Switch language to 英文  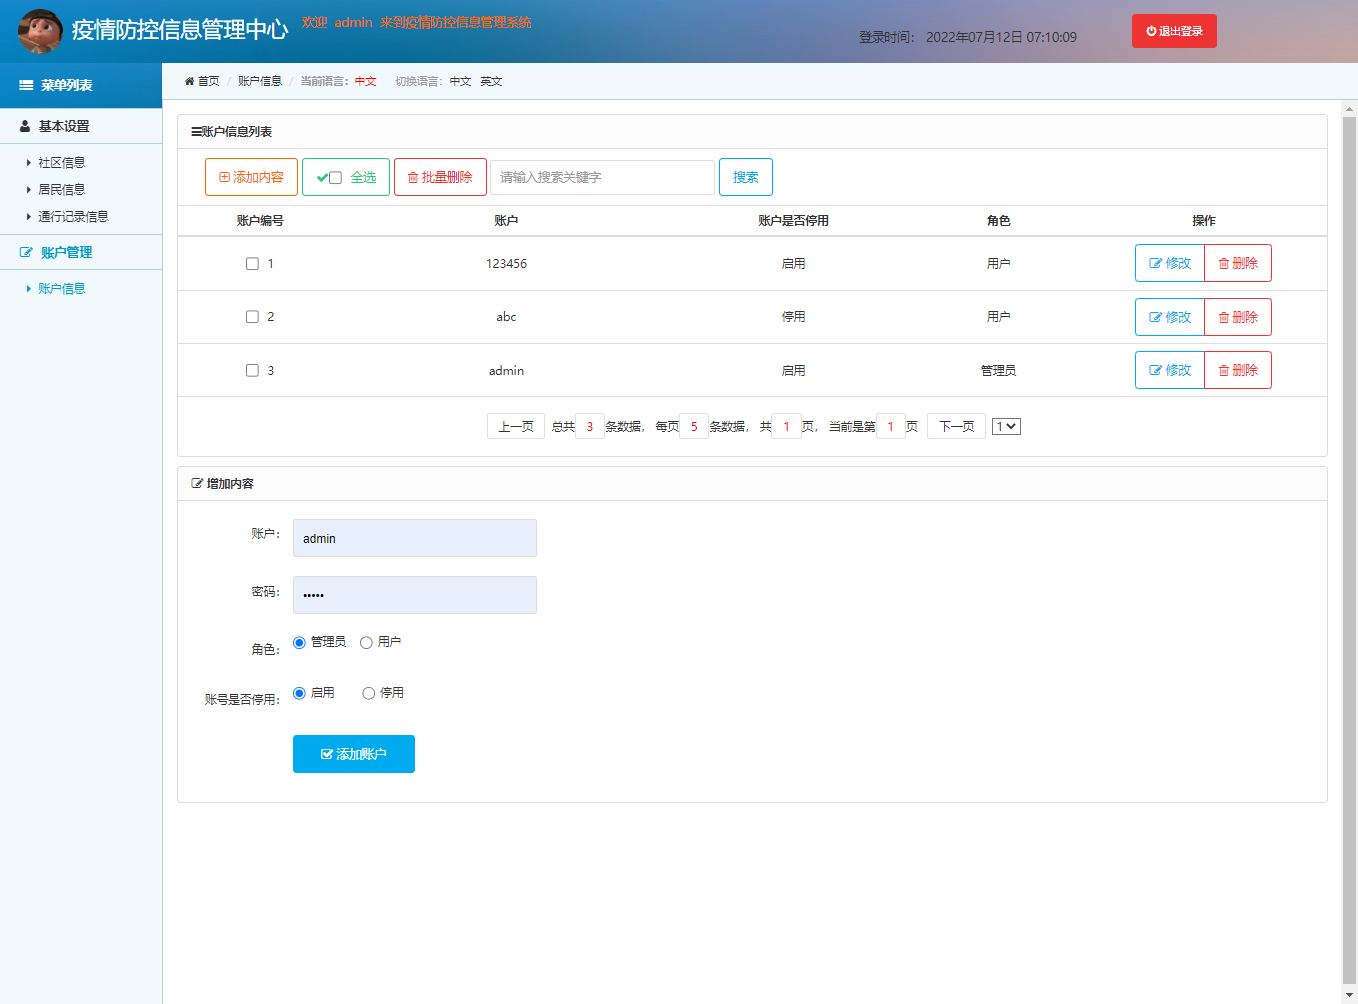coord(491,81)
